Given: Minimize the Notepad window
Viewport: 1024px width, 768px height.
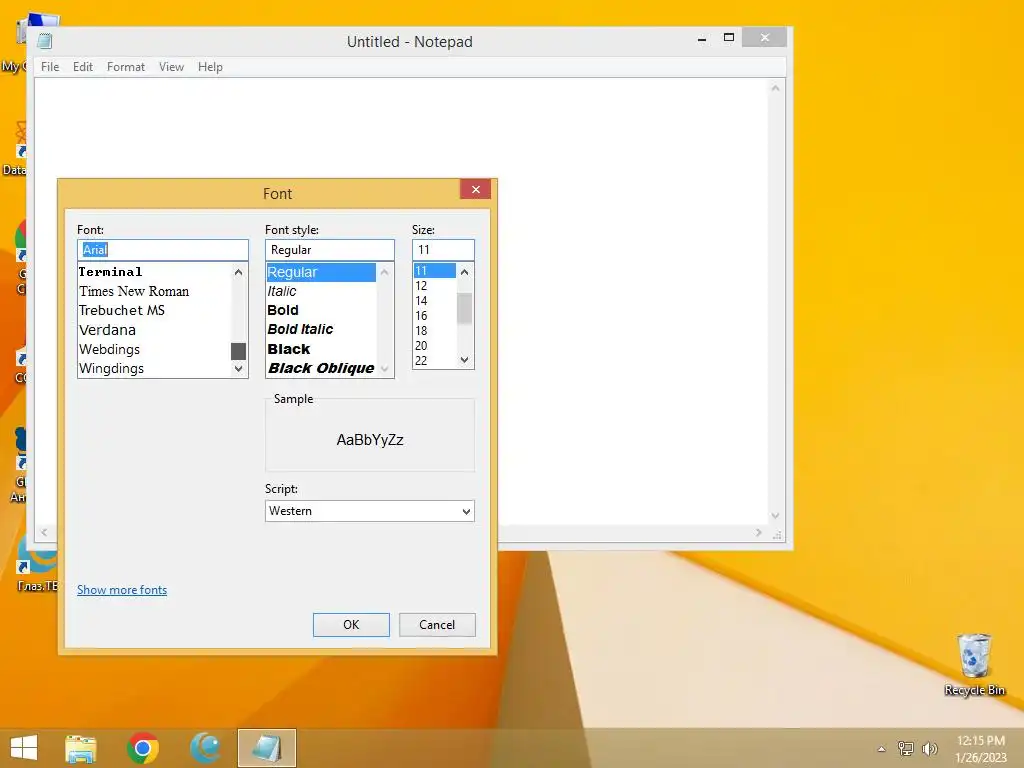Looking at the screenshot, I should (x=702, y=38).
